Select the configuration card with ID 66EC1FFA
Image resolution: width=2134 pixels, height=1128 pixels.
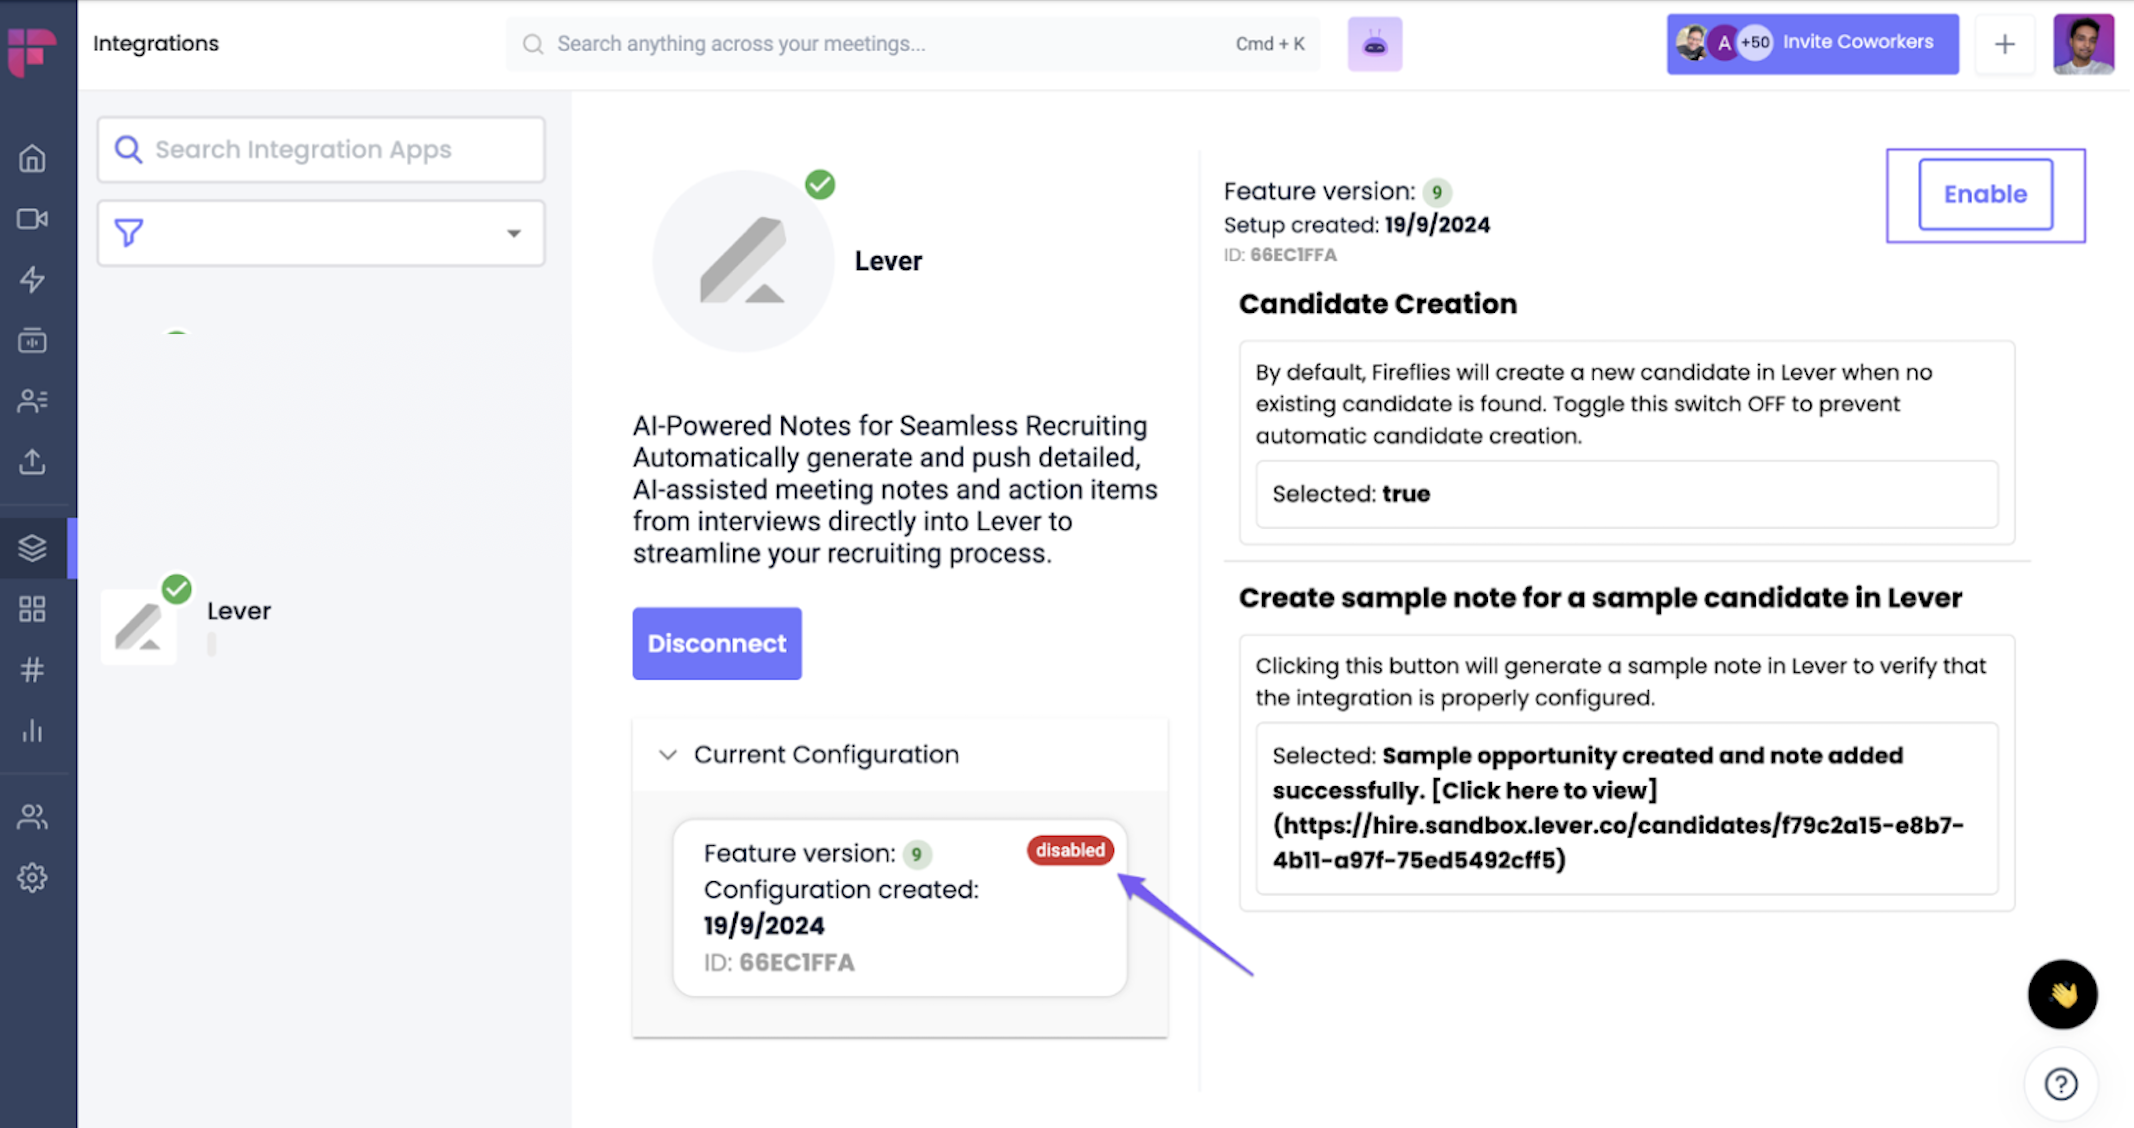(x=900, y=908)
